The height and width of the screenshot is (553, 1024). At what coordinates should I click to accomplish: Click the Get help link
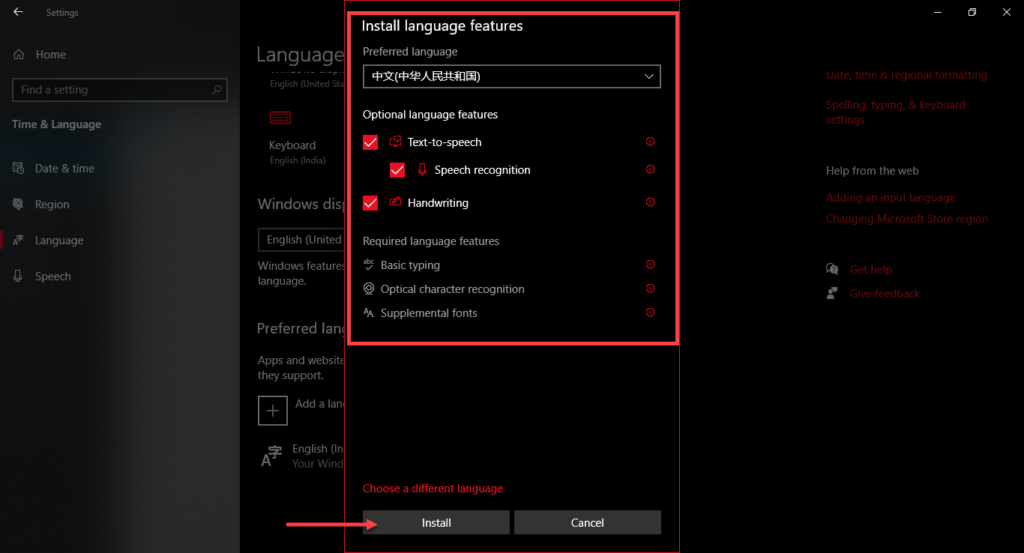[871, 269]
